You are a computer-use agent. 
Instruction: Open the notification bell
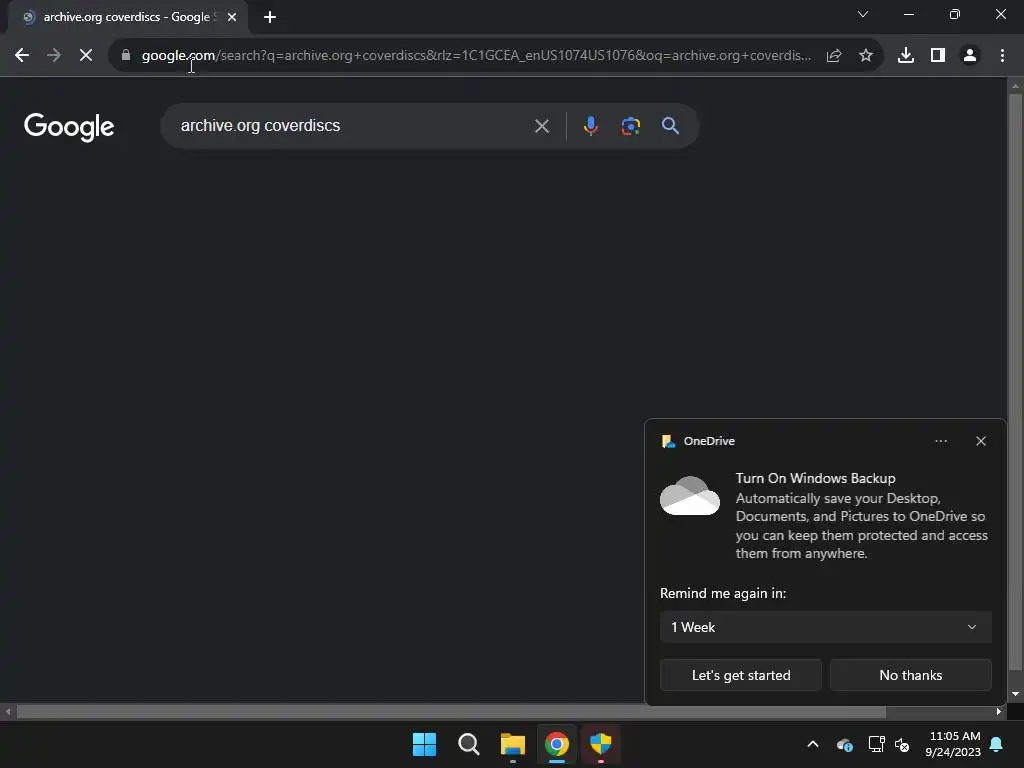pyautogui.click(x=997, y=744)
